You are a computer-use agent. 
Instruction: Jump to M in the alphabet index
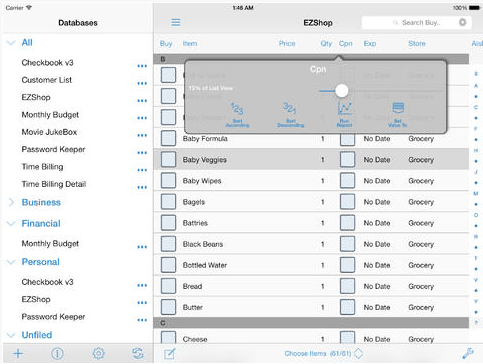click(476, 194)
